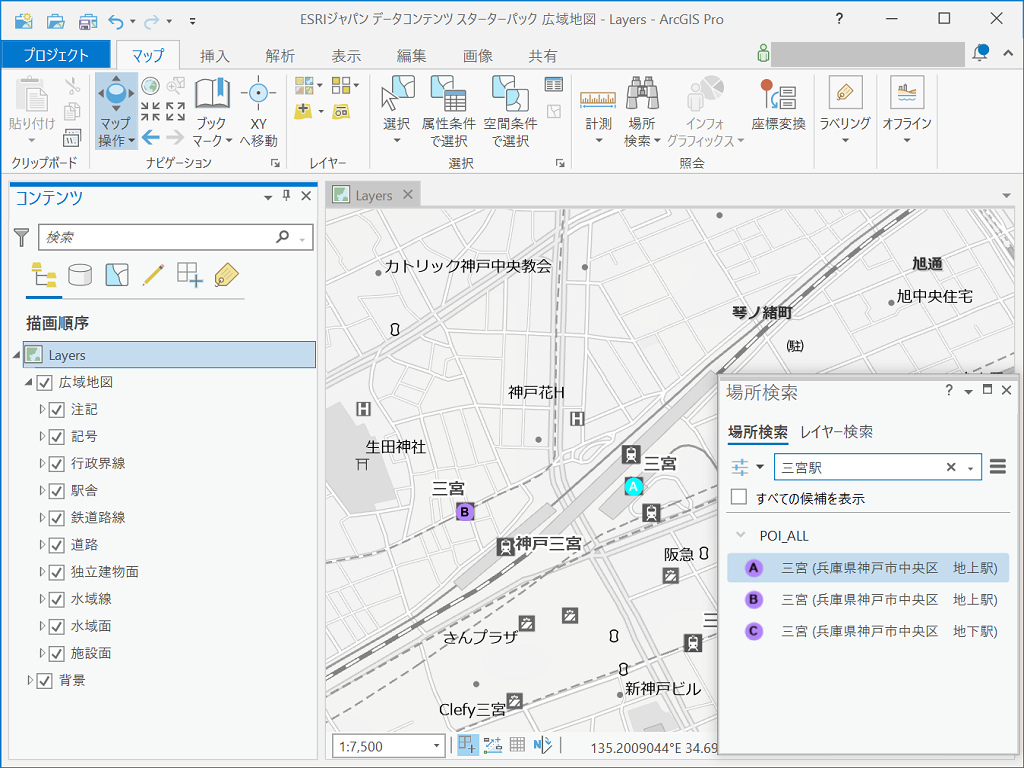Switch to the 共有 ribbon tab
Image resolution: width=1024 pixels, height=768 pixels.
coord(543,56)
